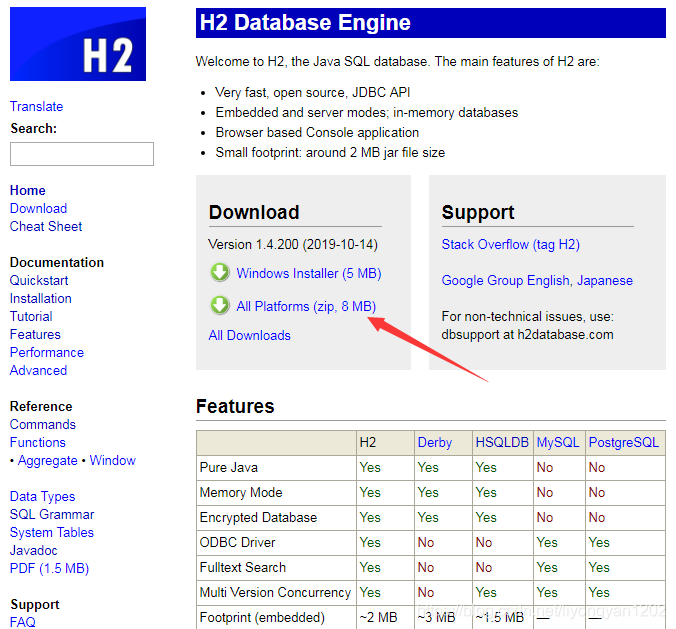The image size is (676, 629).
Task: Download Windows Installer (5 MB)
Action: point(309,273)
